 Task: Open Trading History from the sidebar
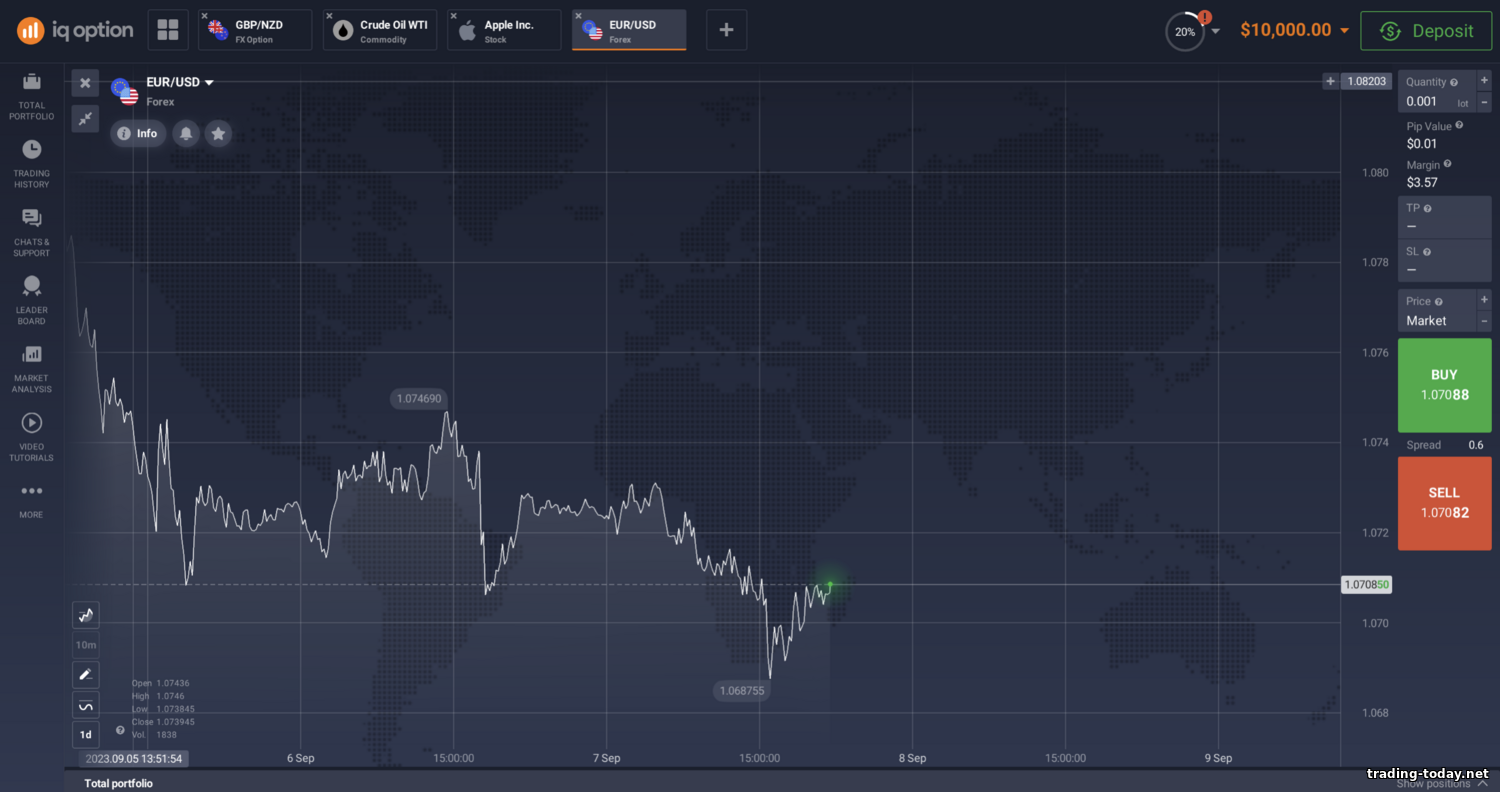31,162
